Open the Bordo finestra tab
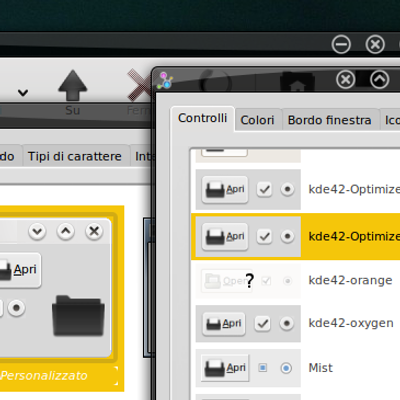The width and height of the screenshot is (400, 400). click(x=329, y=120)
